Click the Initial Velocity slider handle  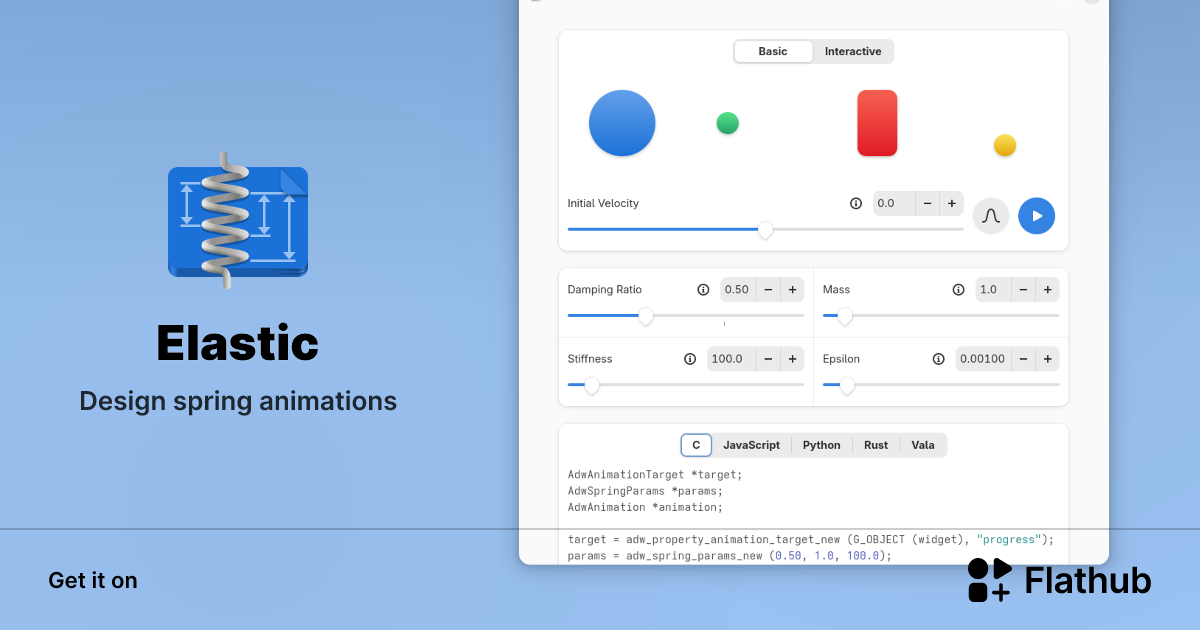[765, 230]
